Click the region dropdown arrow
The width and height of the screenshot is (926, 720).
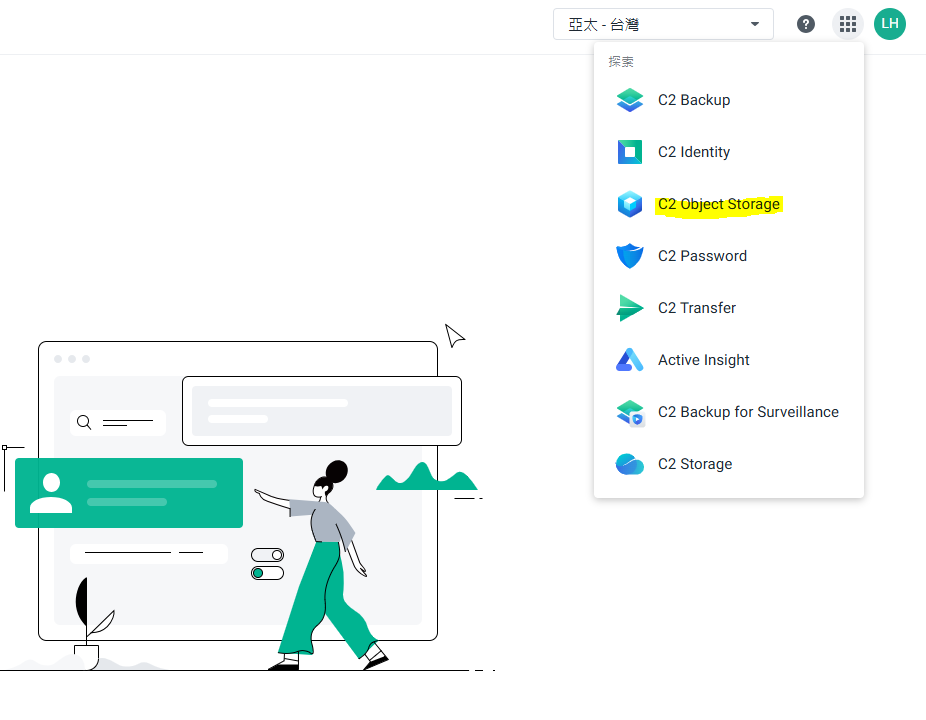[755, 24]
